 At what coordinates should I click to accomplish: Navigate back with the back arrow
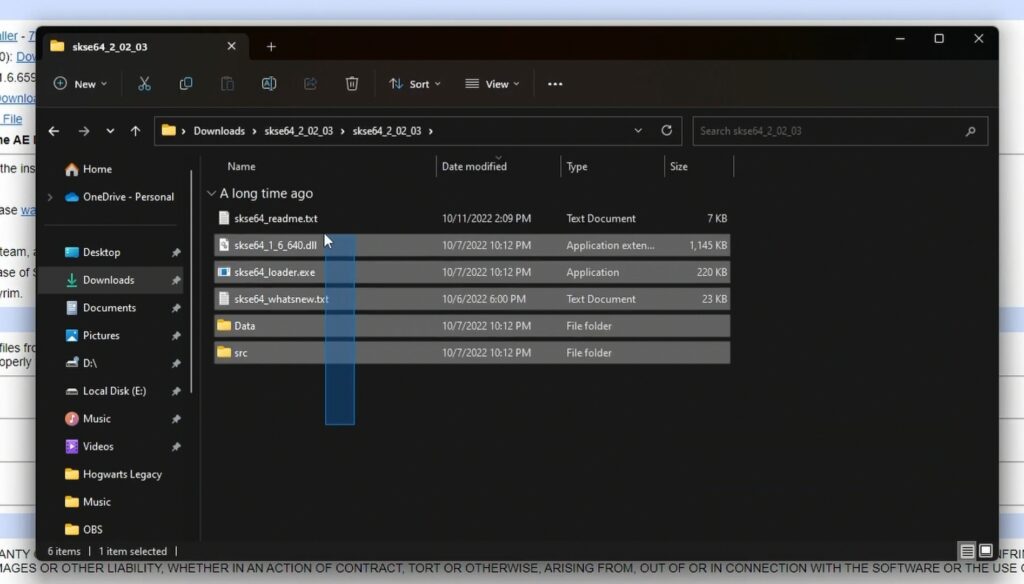[54, 131]
